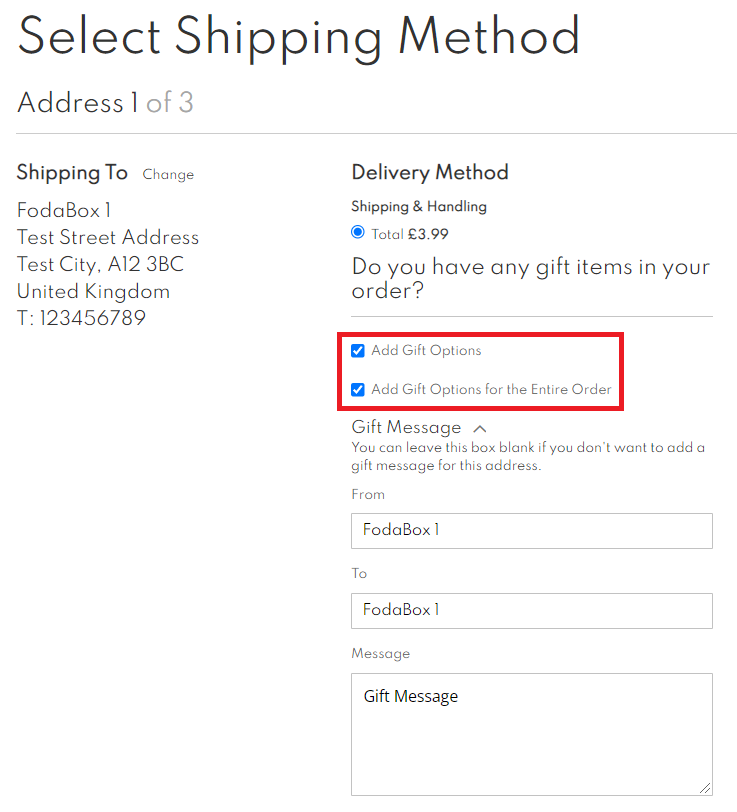Click the Change shipping address link

click(168, 174)
